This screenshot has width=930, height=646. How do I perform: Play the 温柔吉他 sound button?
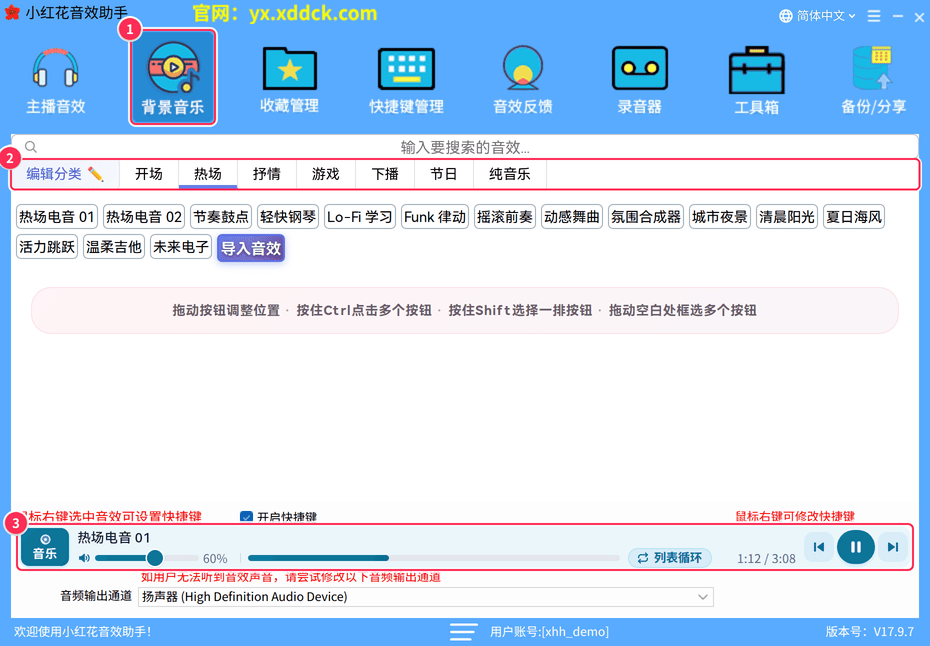tap(114, 247)
